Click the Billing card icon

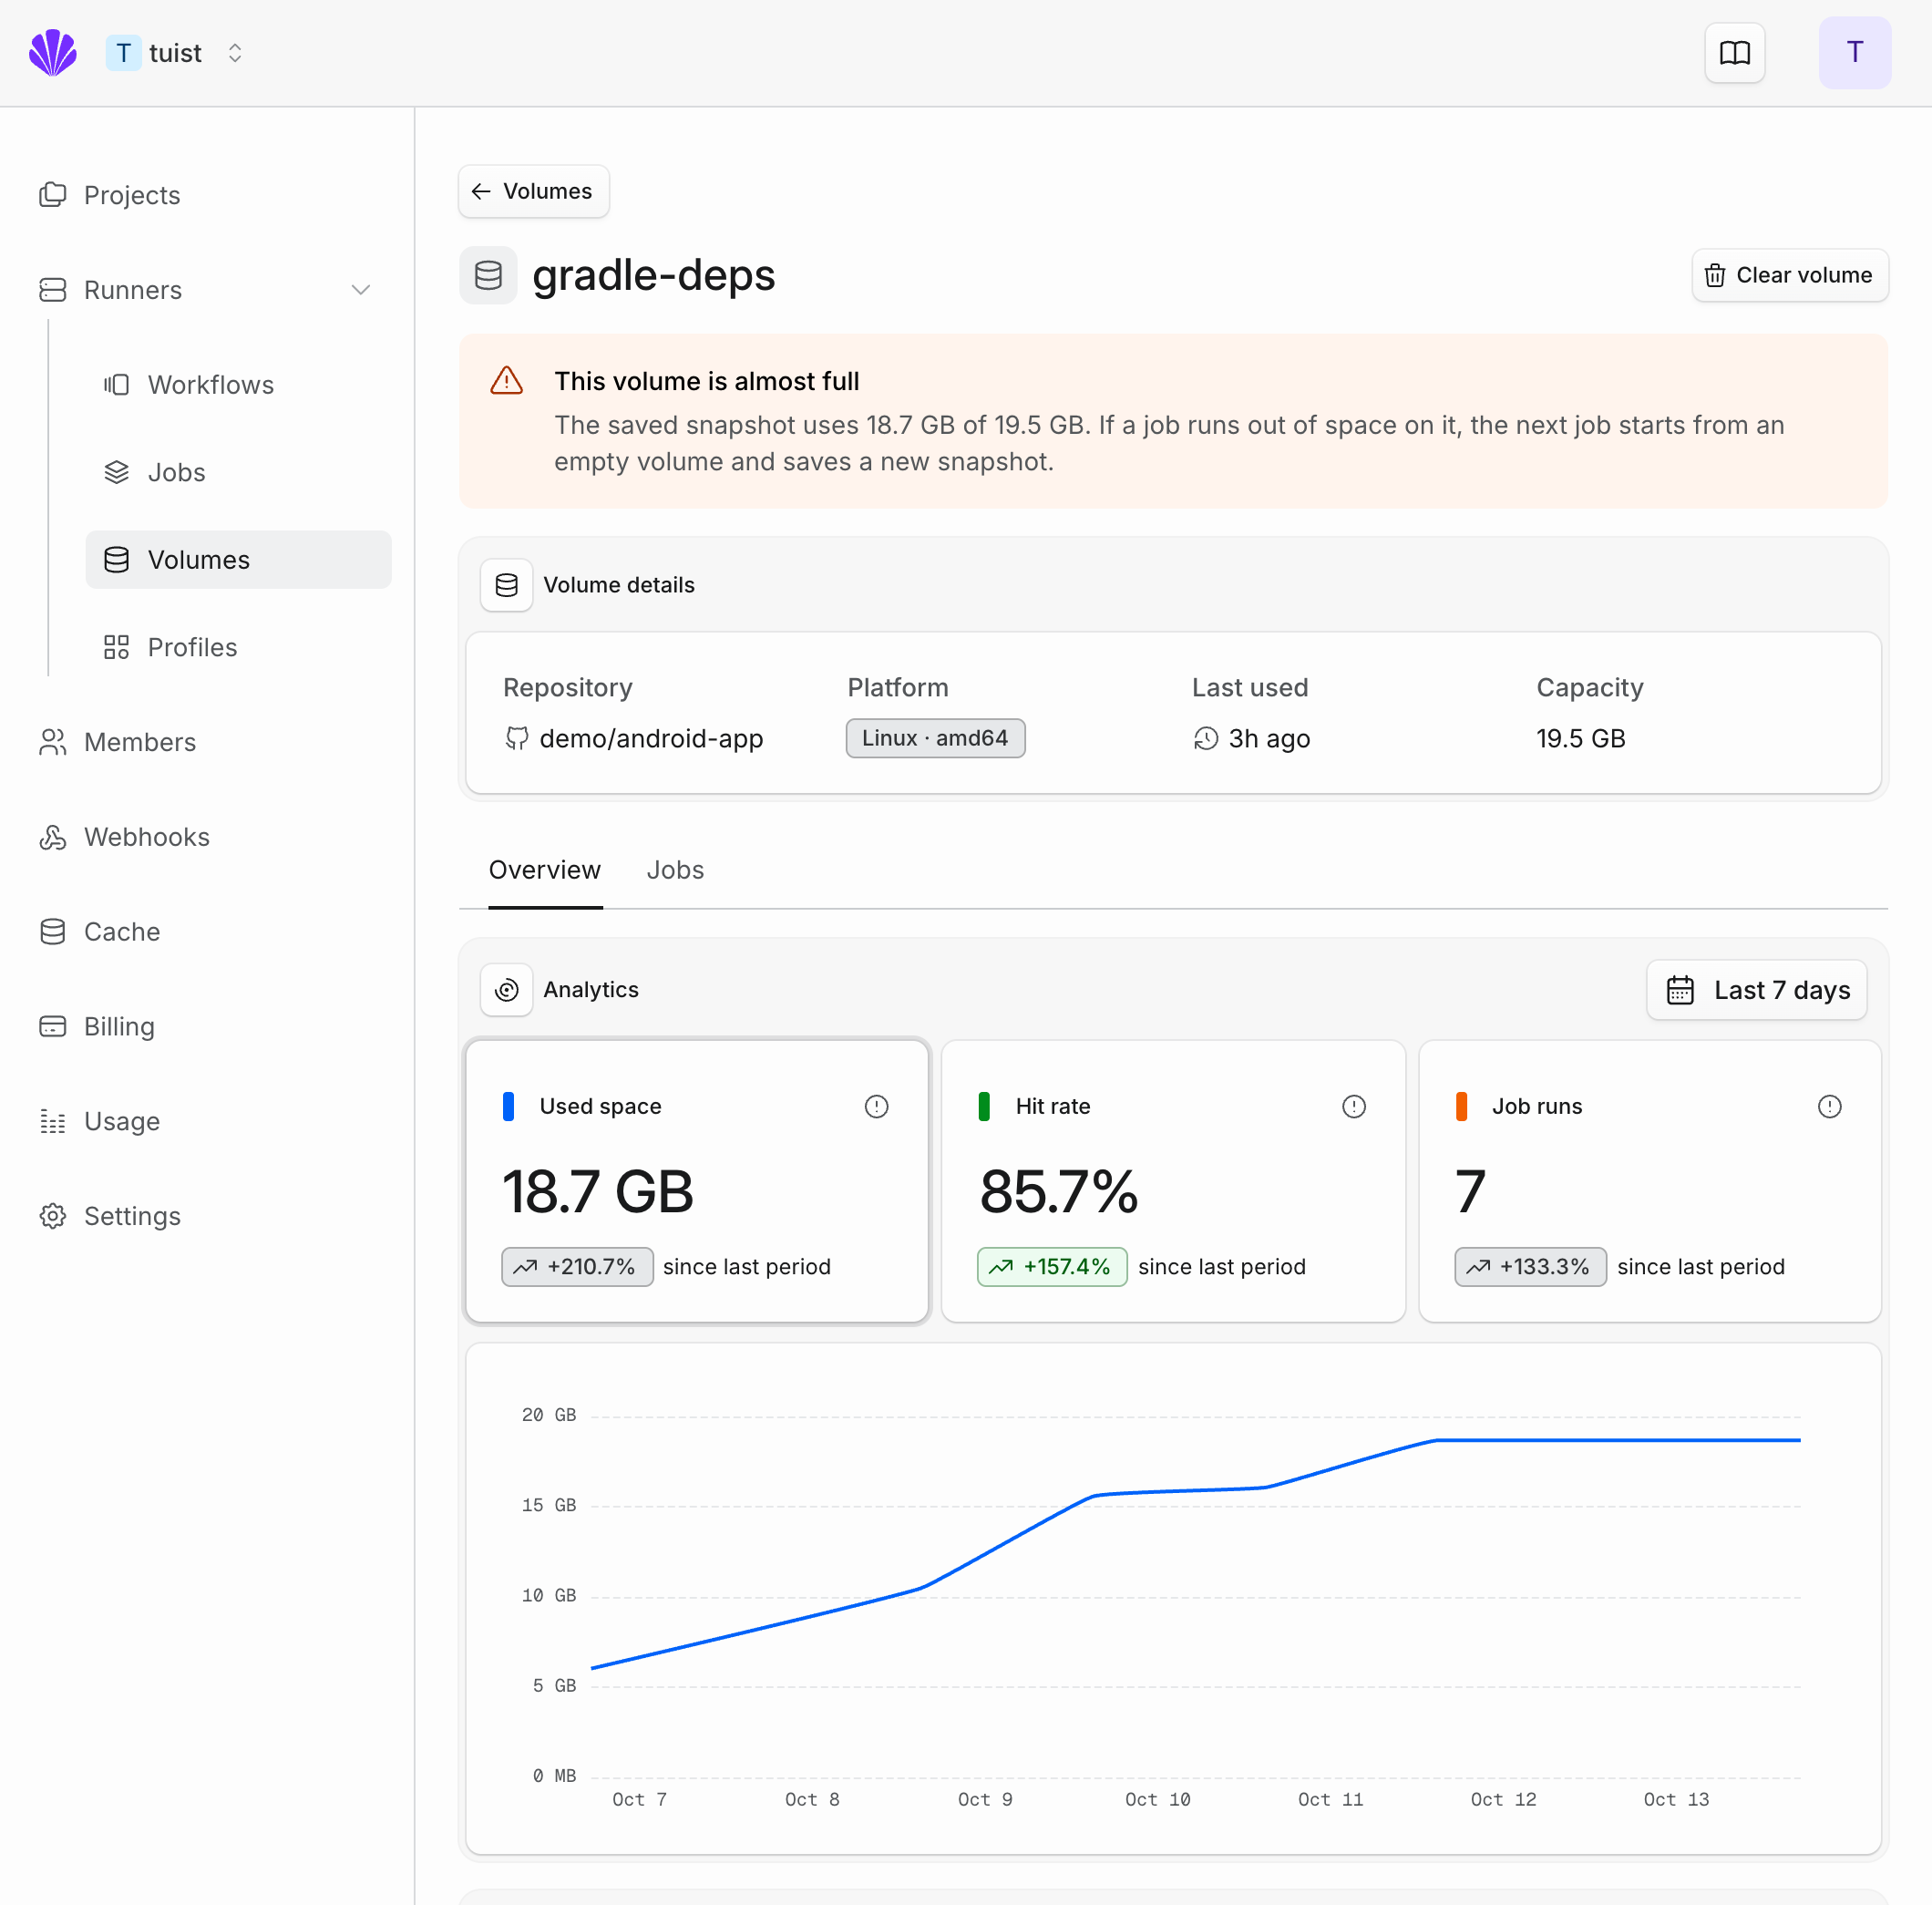[x=53, y=1027]
